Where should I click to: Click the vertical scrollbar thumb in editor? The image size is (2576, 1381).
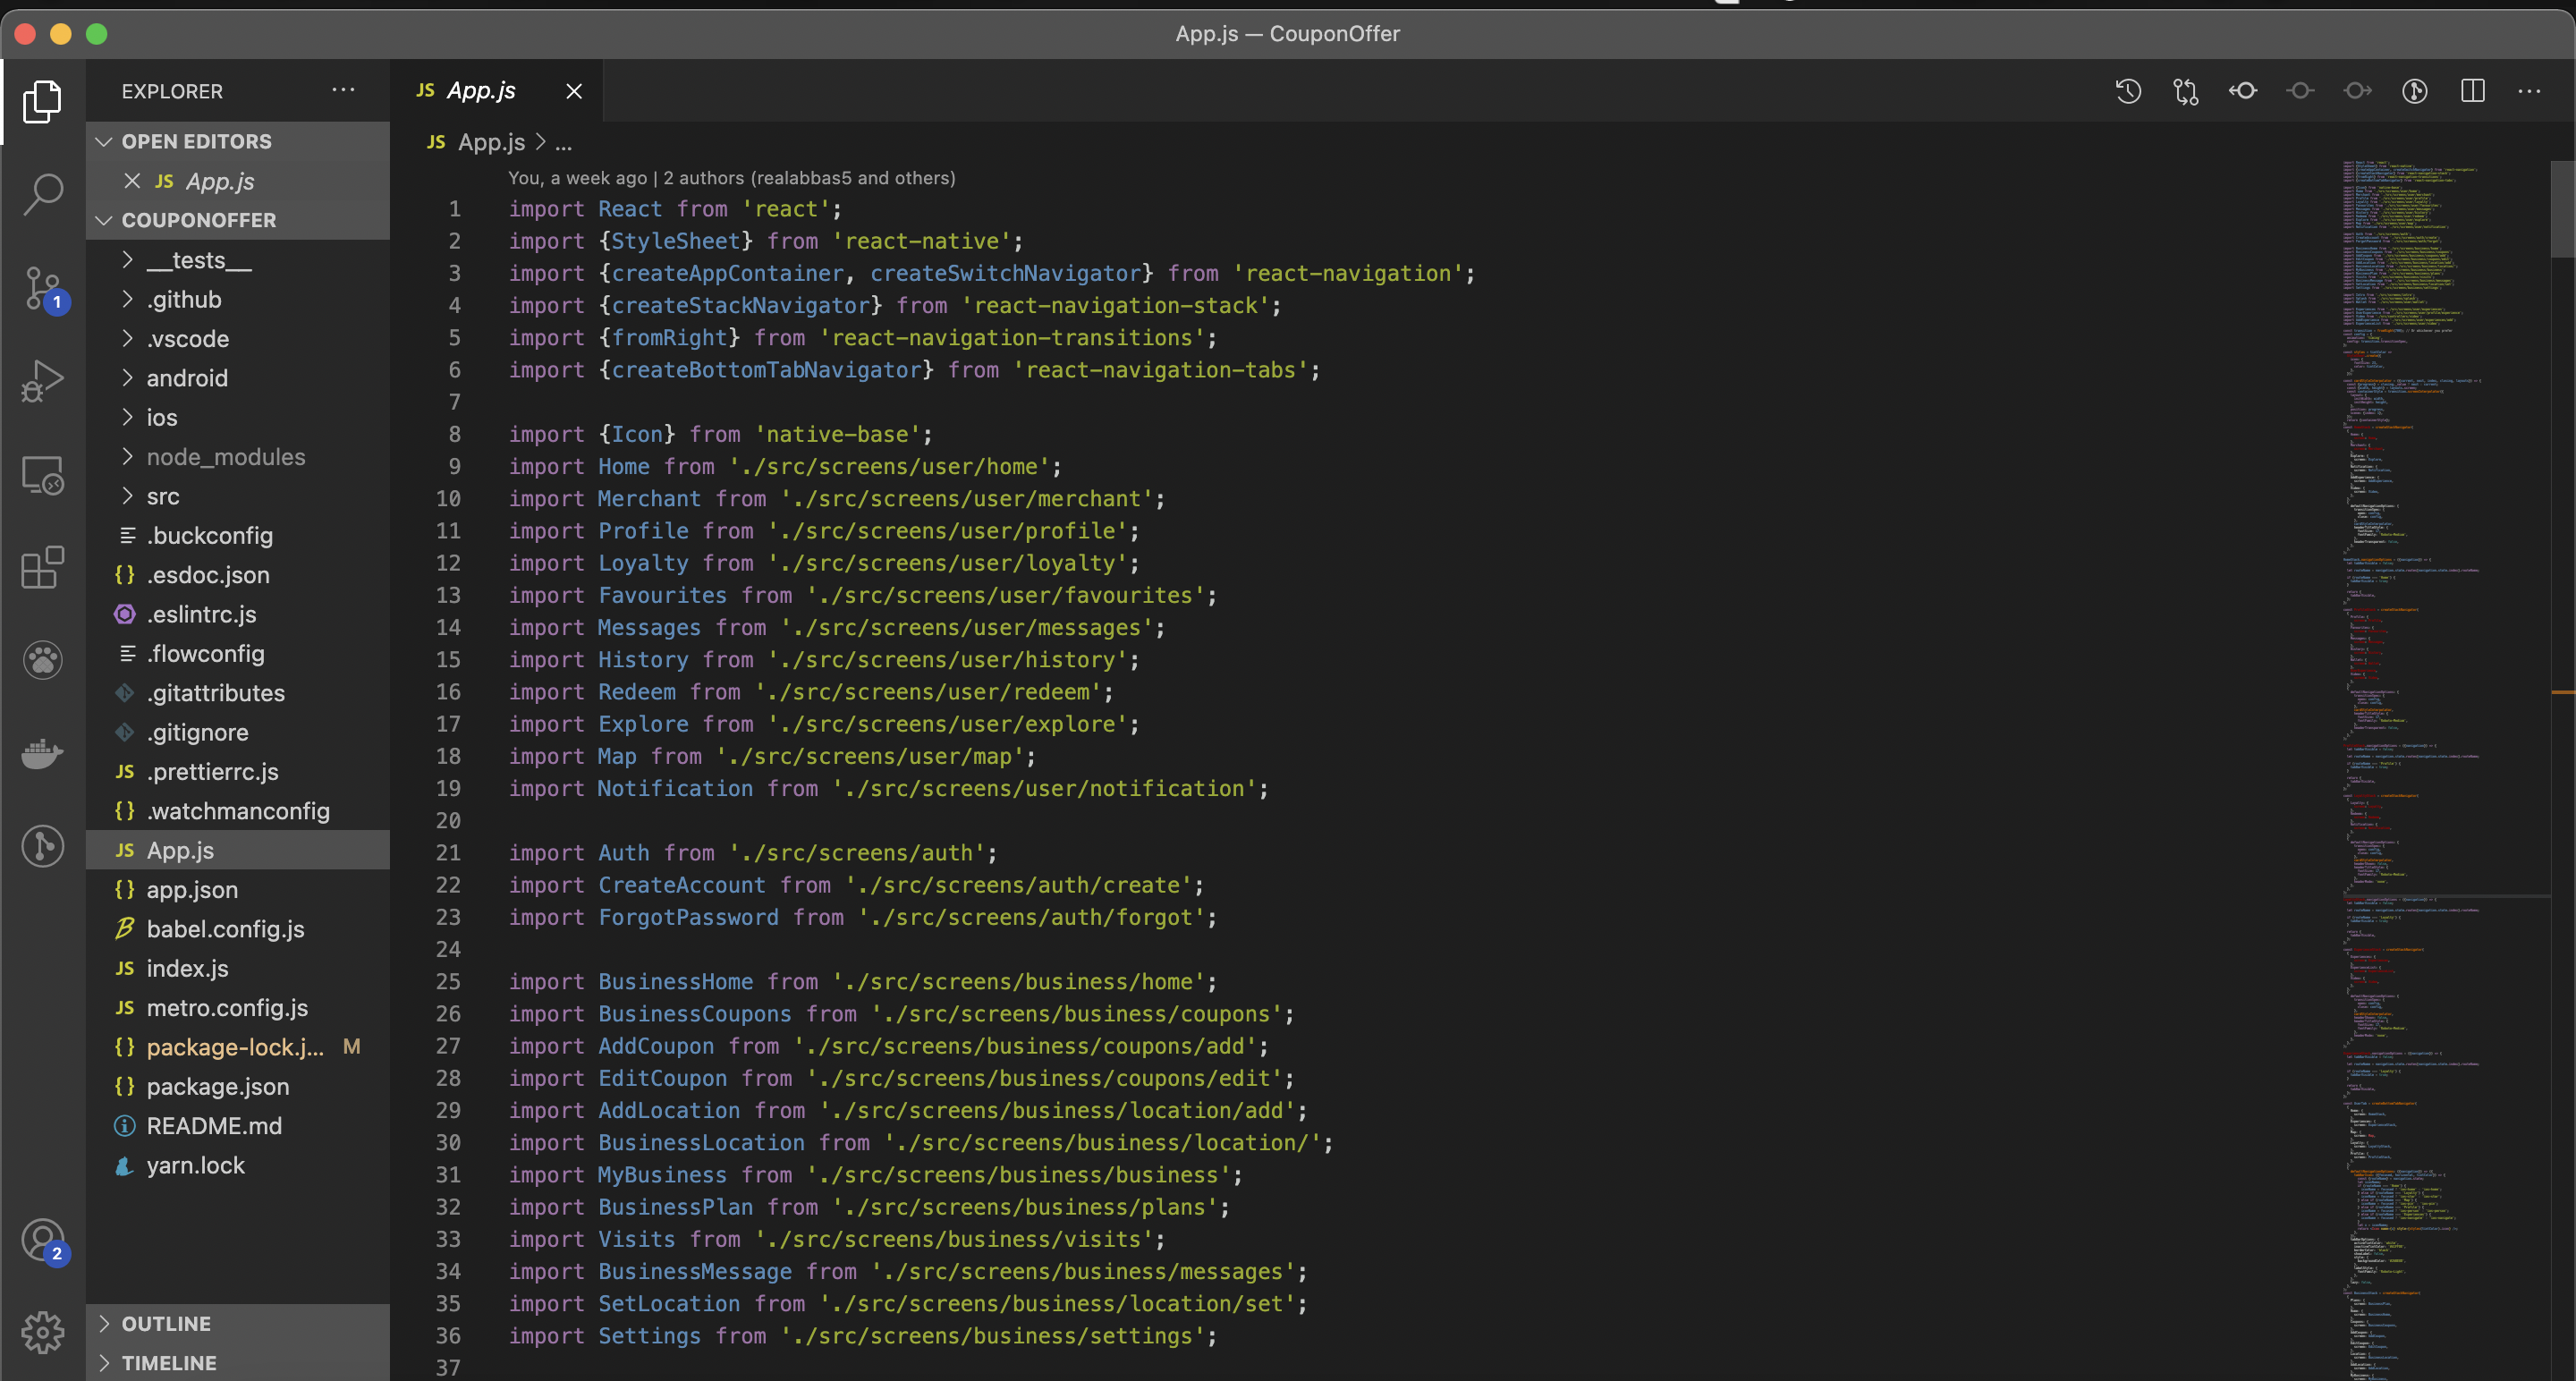point(2563,208)
